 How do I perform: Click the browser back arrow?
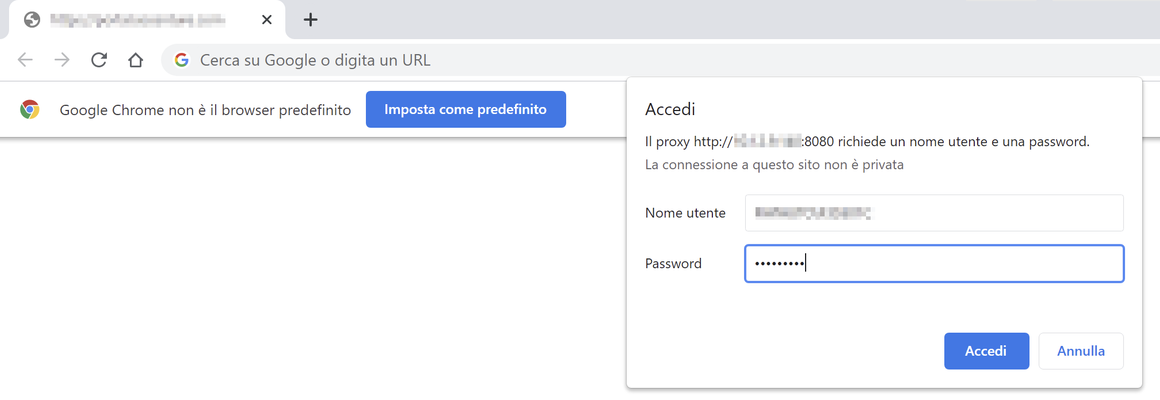point(25,61)
